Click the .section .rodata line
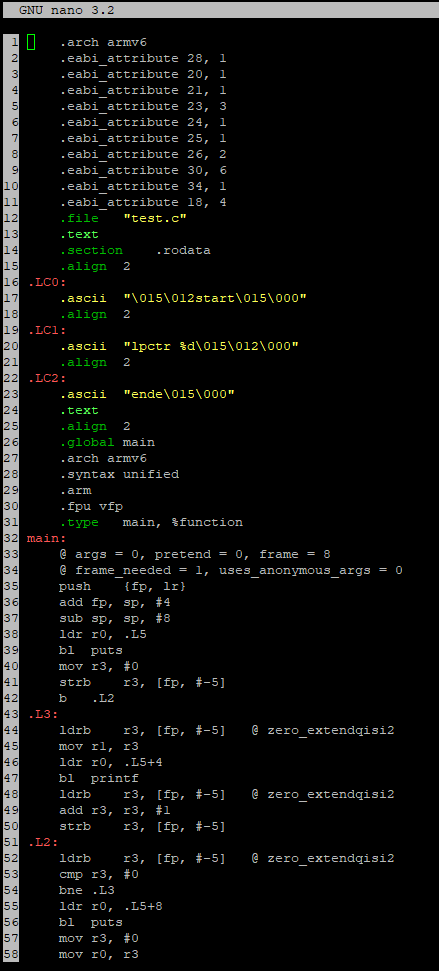 135,250
